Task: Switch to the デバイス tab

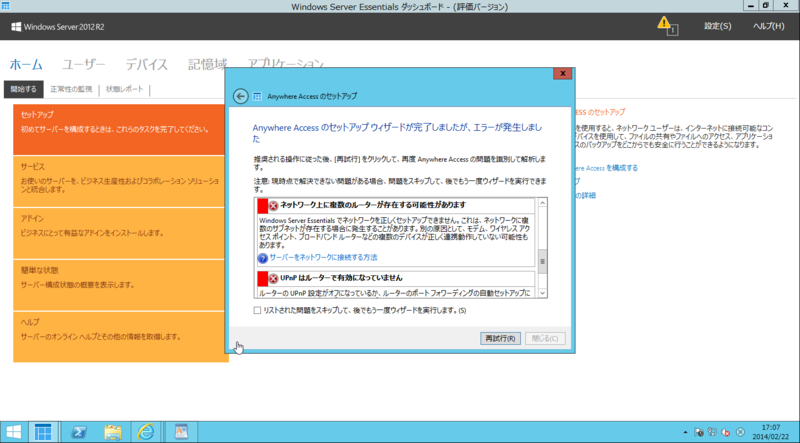Action: tap(146, 65)
